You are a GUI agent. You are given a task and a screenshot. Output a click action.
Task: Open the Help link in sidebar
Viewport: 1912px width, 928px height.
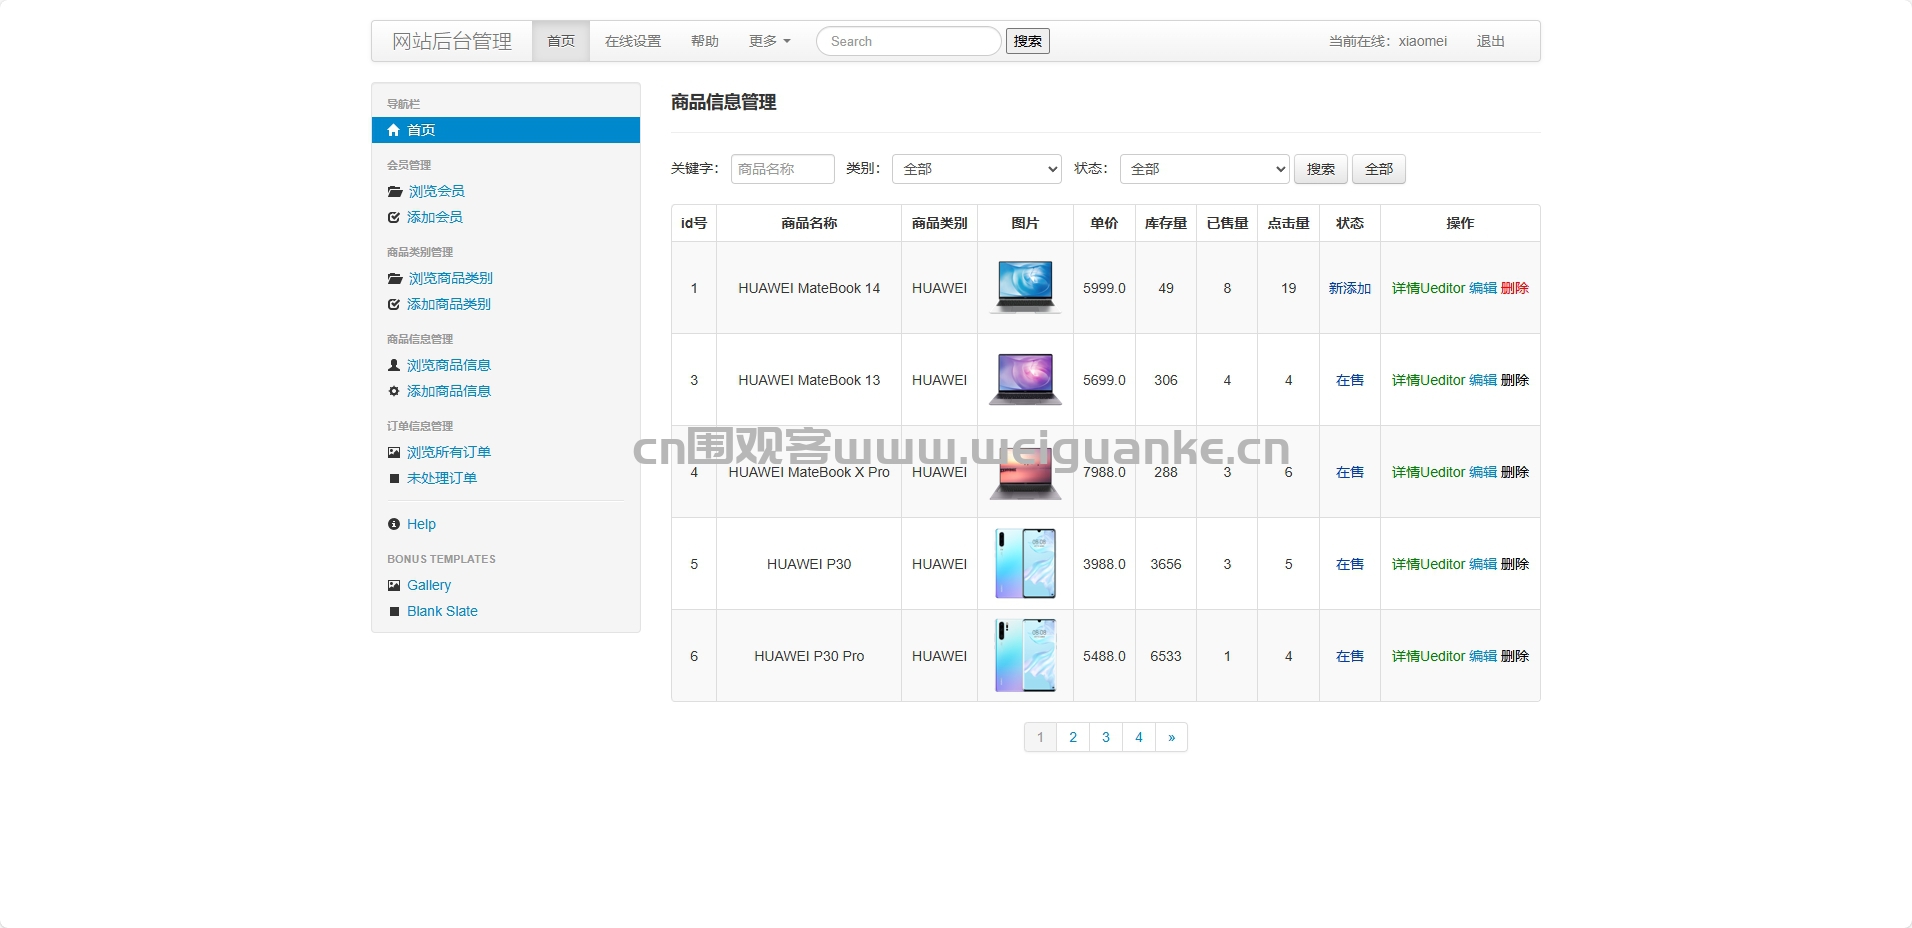(x=421, y=524)
